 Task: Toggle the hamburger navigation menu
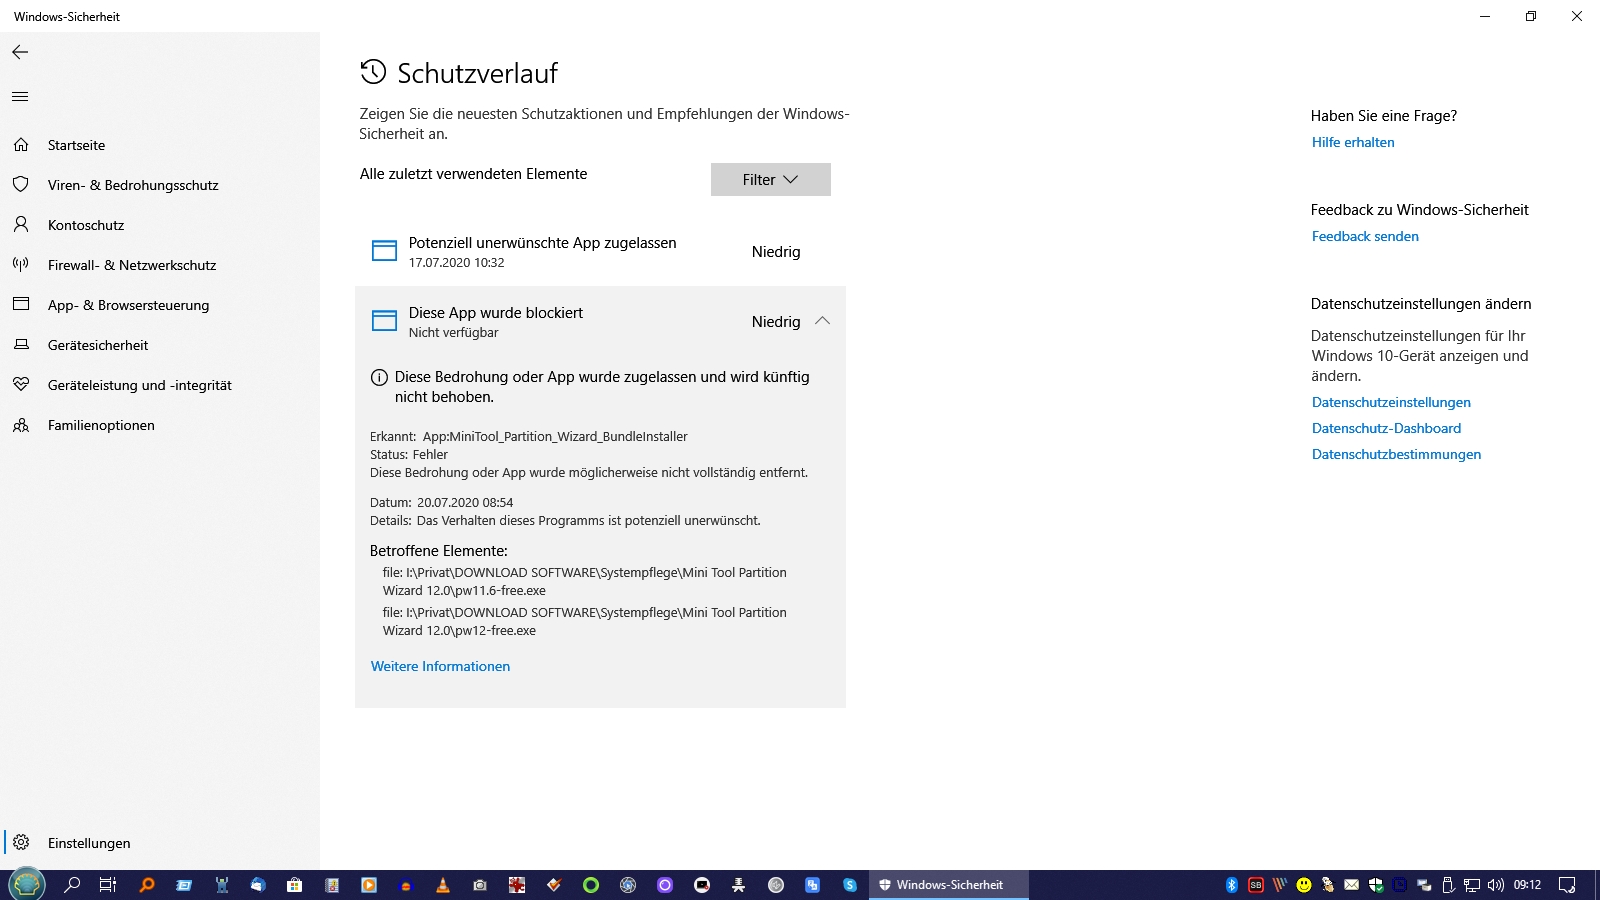20,97
